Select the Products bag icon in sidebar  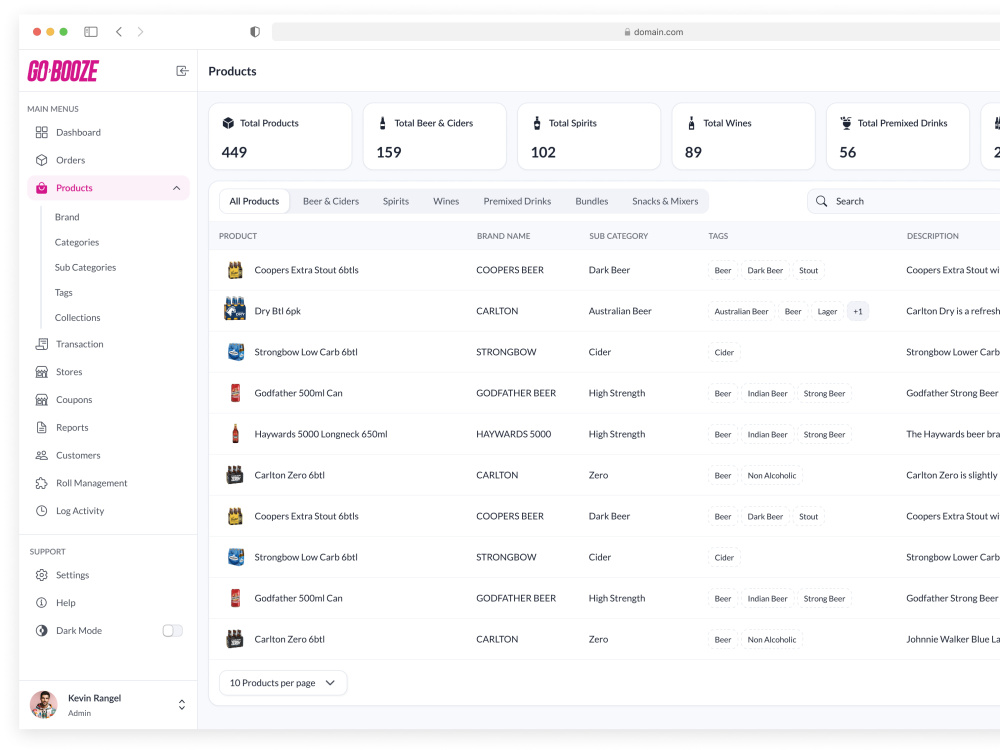[41, 188]
